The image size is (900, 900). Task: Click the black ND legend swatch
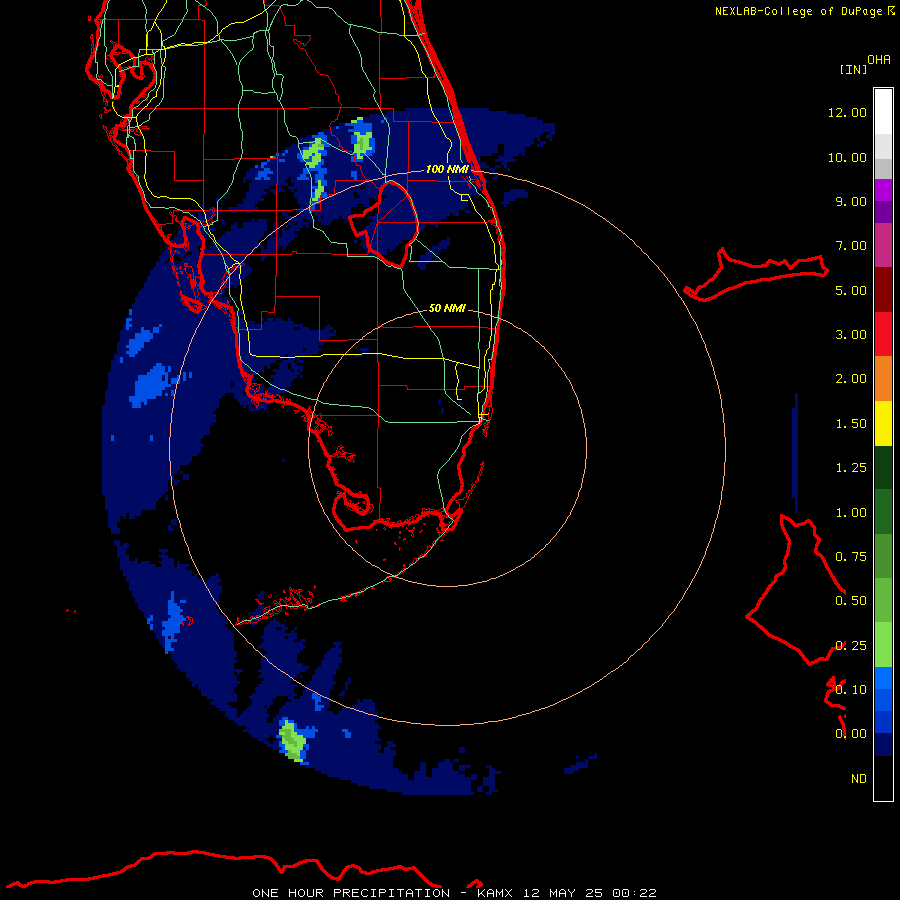coord(883,778)
